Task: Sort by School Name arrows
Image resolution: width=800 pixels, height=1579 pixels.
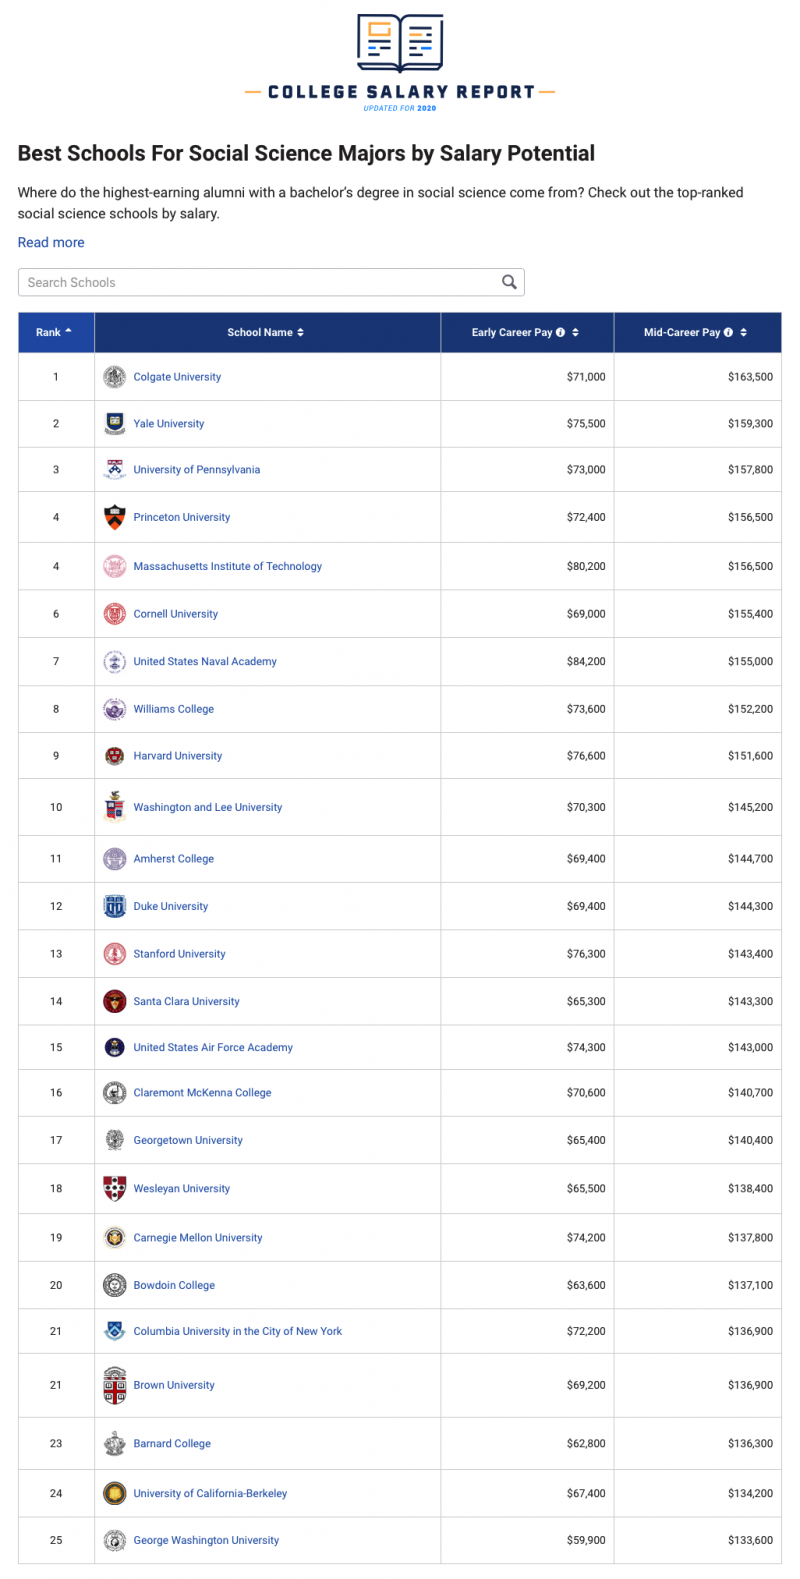Action: (x=300, y=332)
